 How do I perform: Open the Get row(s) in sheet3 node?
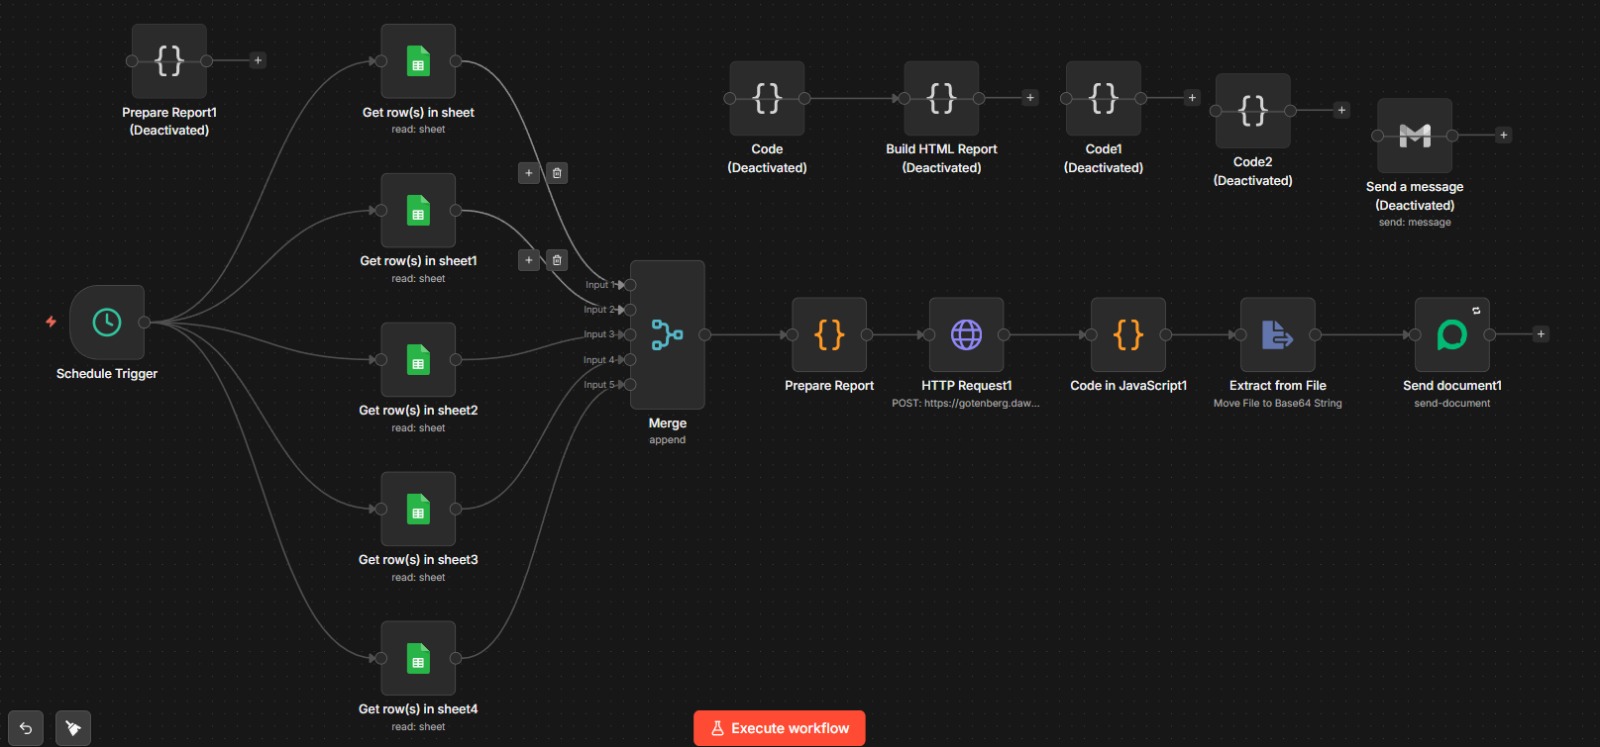tap(418, 509)
